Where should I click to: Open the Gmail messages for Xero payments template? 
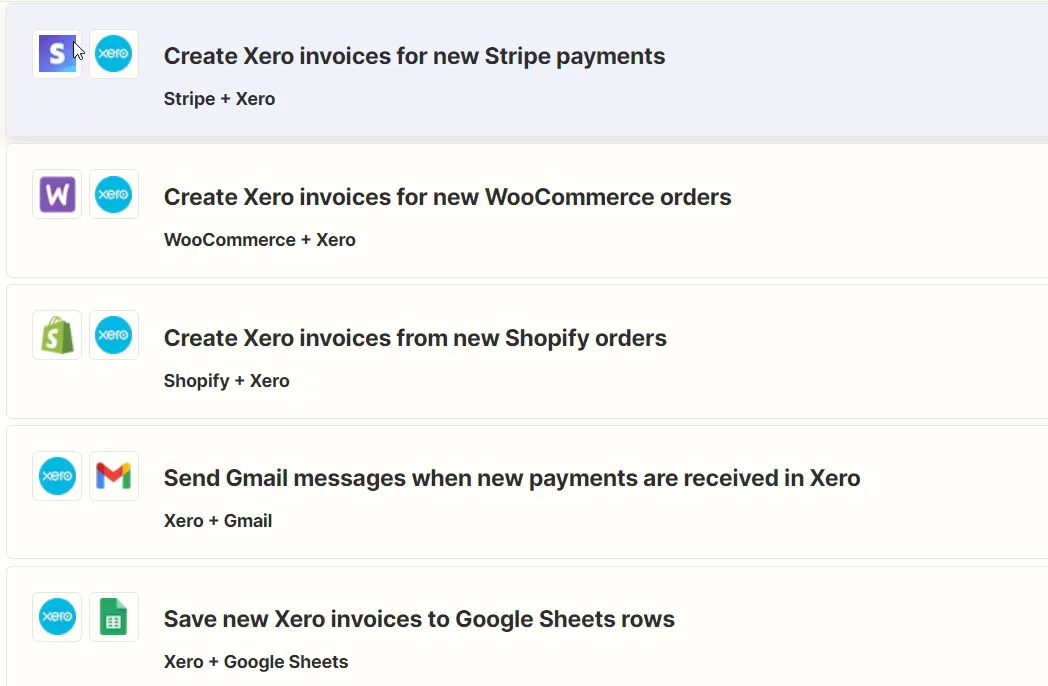(x=512, y=478)
